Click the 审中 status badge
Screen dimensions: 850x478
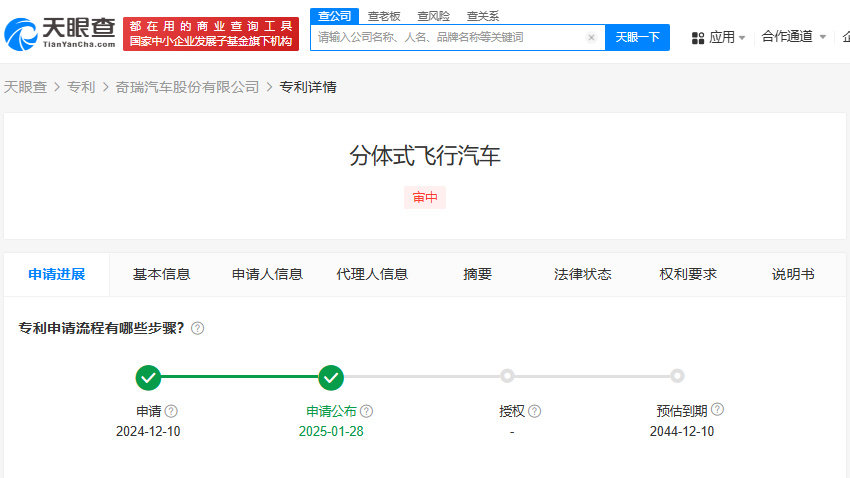coord(425,197)
